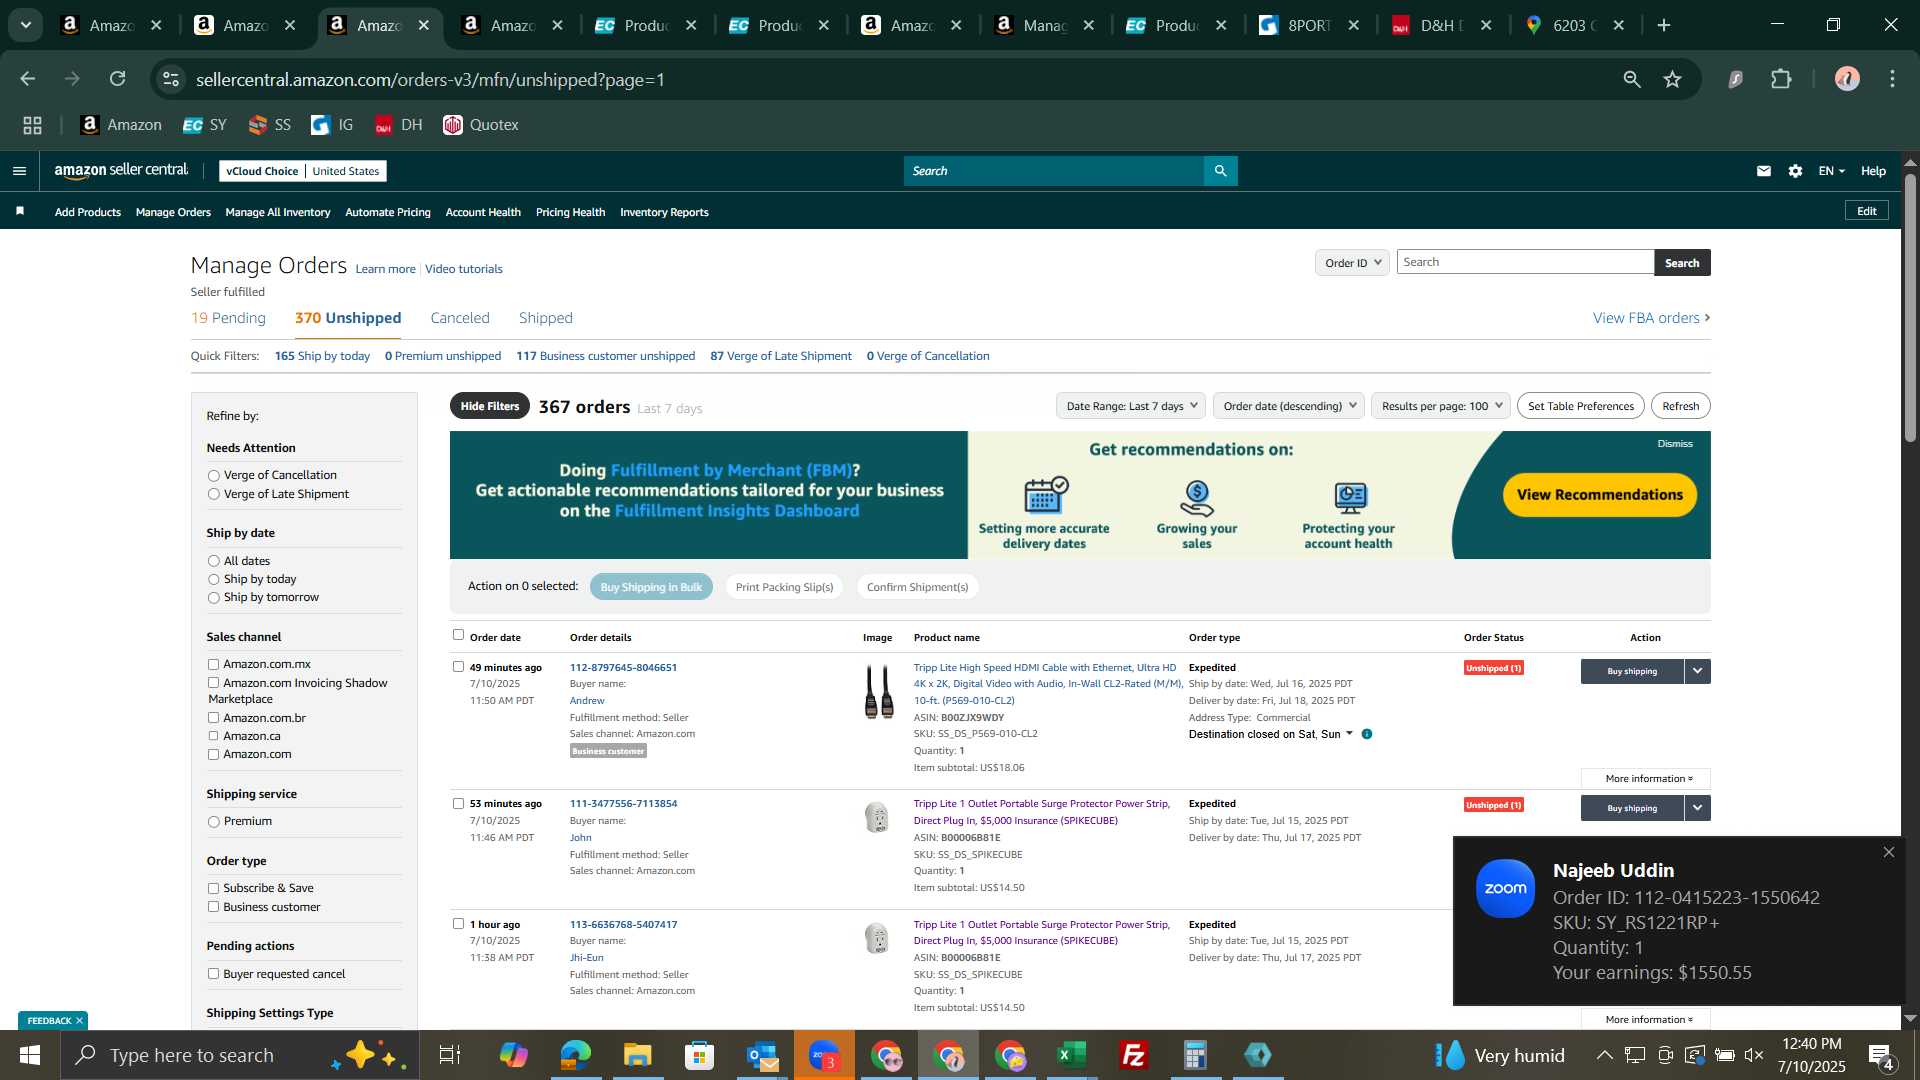Open File Explorer from the taskbar
Screen dimensions: 1920x1080
[x=637, y=1055]
